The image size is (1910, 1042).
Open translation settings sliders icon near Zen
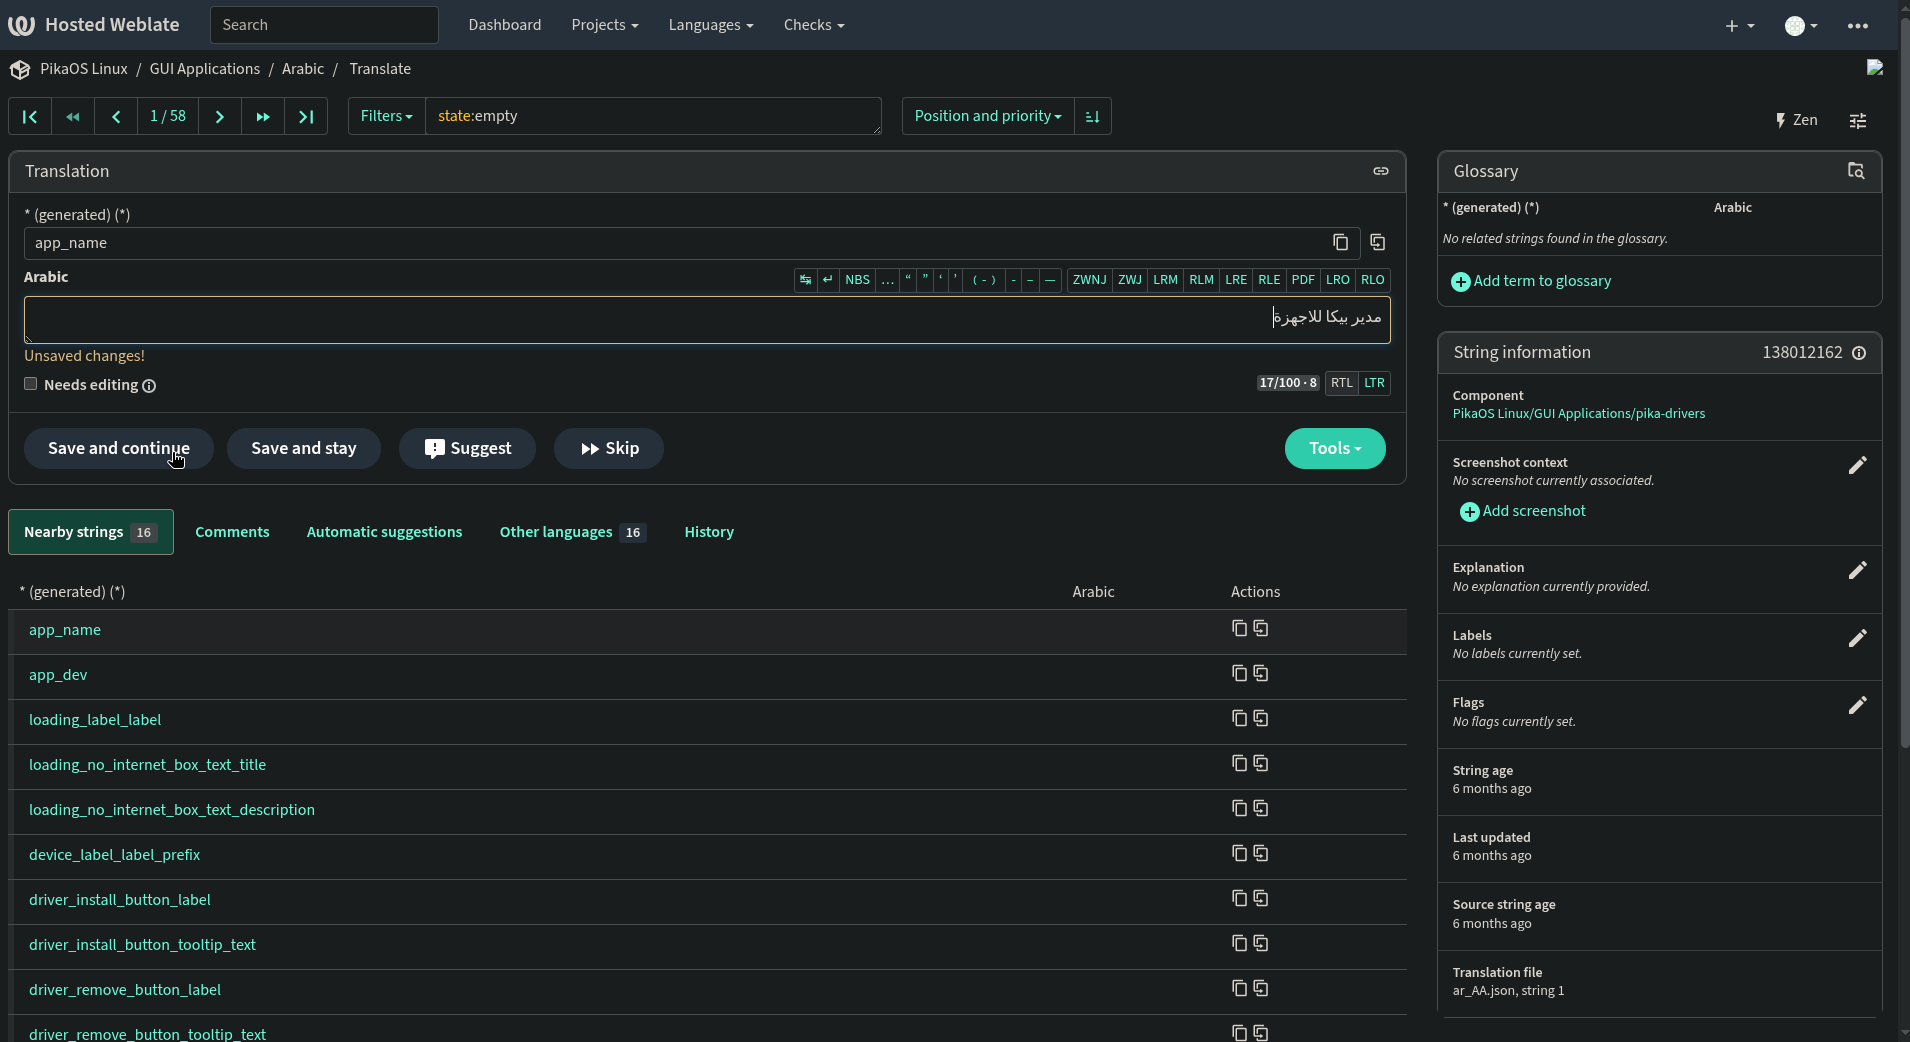tap(1858, 120)
